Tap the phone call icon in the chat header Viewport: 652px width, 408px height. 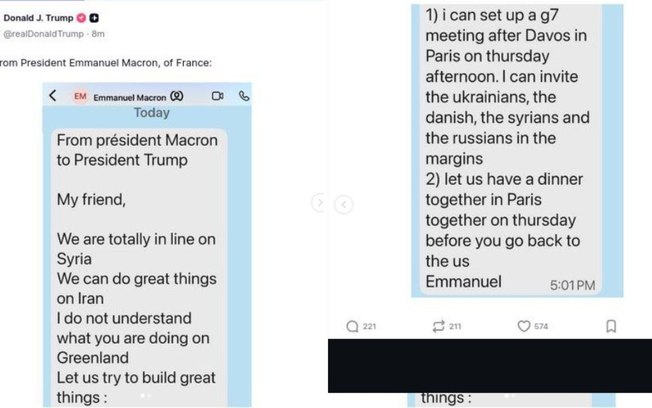point(244,97)
